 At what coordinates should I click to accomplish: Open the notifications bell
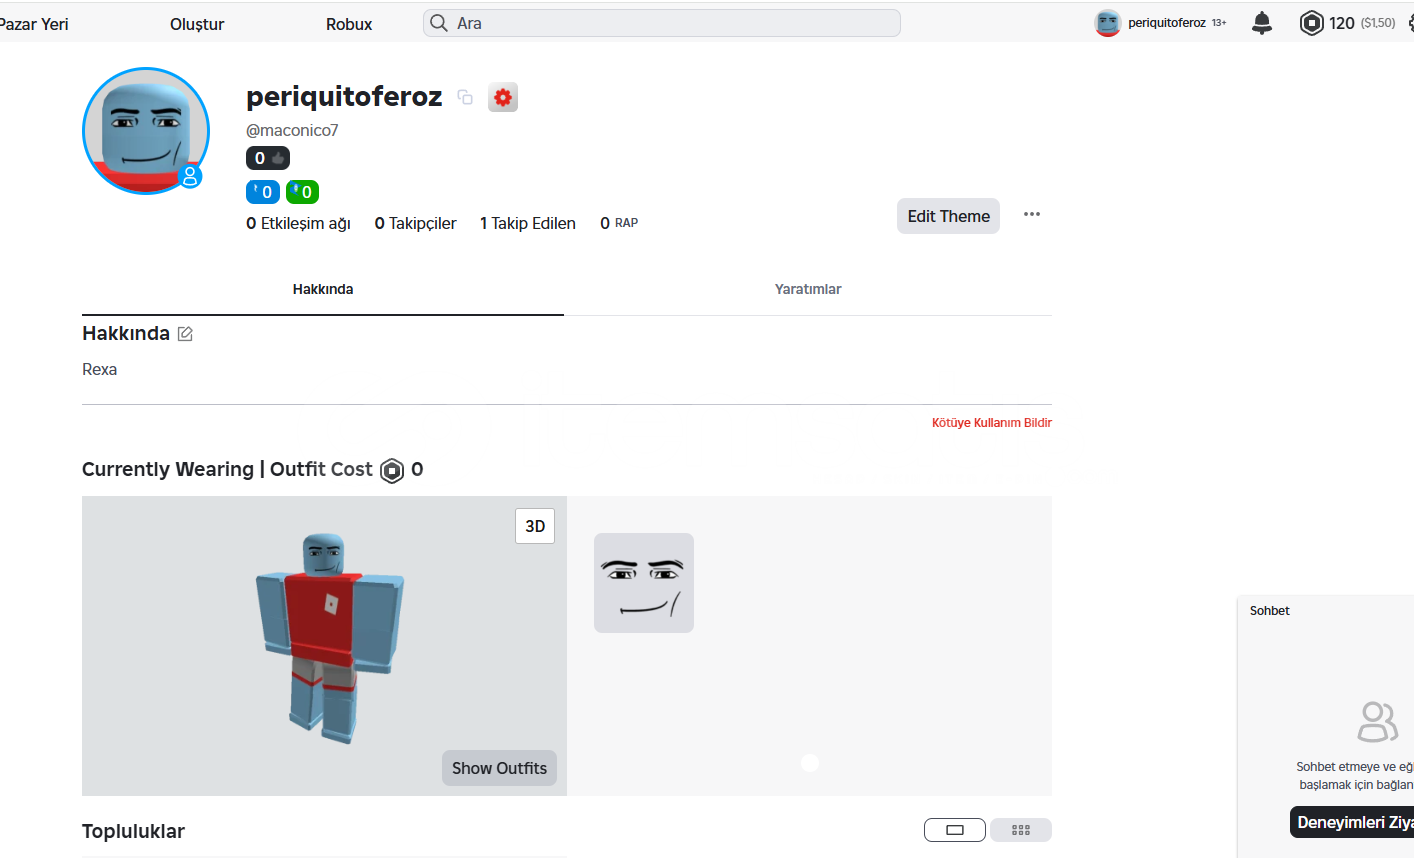pos(1262,23)
